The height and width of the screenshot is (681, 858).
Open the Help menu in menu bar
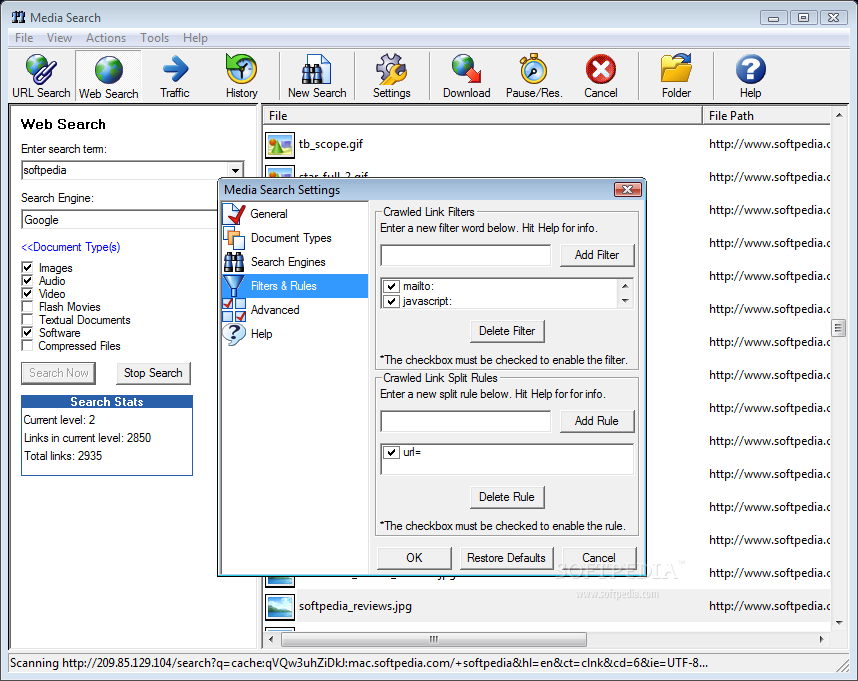pos(195,38)
